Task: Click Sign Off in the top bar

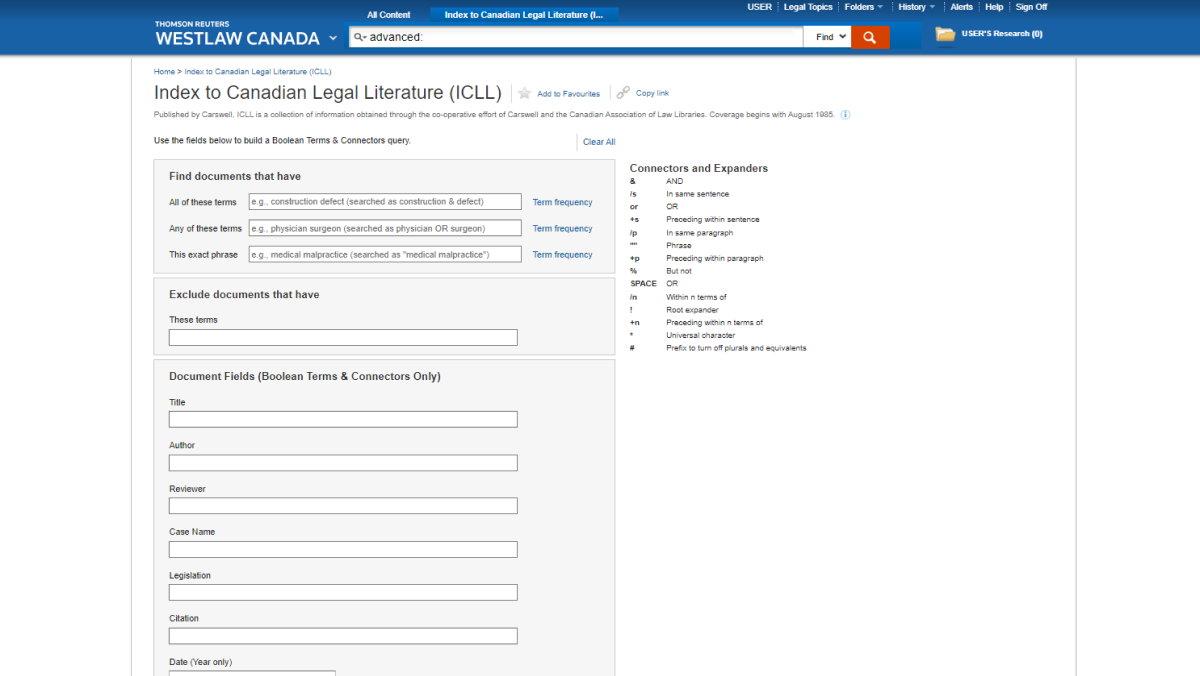Action: pyautogui.click(x=1031, y=7)
